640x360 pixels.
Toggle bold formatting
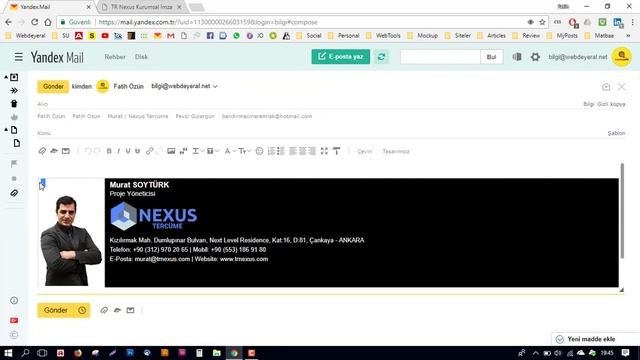[x=109, y=151]
